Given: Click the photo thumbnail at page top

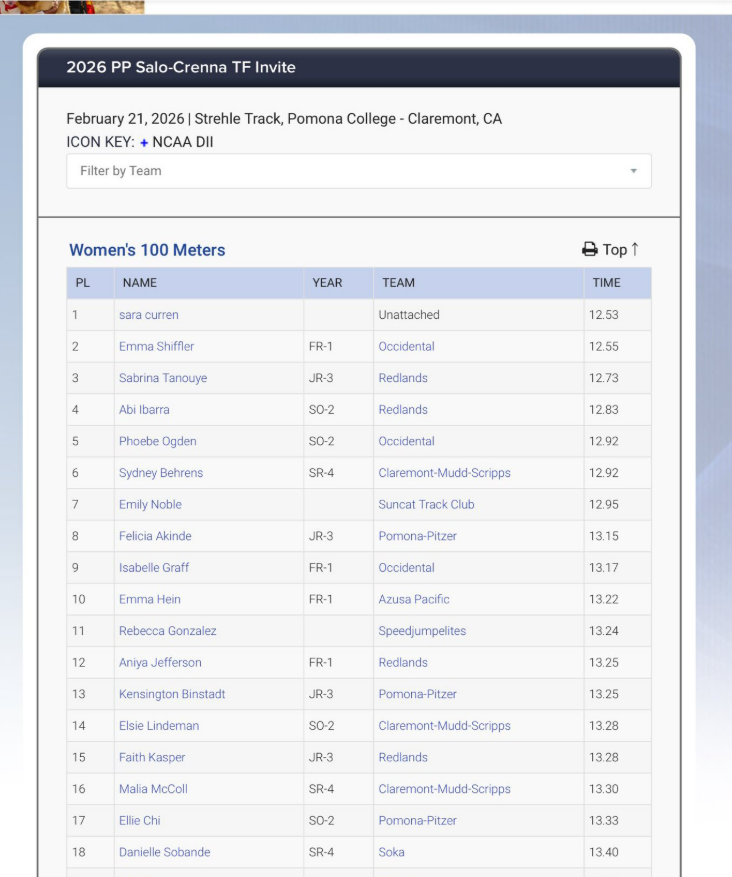Looking at the screenshot, I should (72, 6).
